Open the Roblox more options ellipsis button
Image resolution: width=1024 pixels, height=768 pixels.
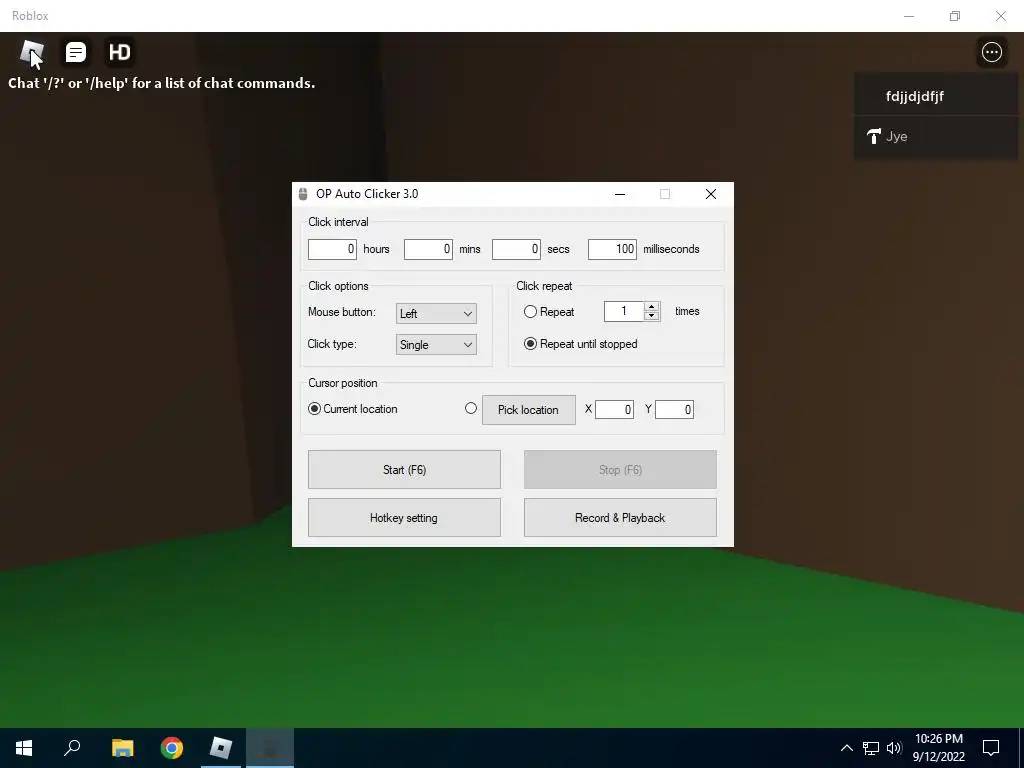click(x=991, y=52)
